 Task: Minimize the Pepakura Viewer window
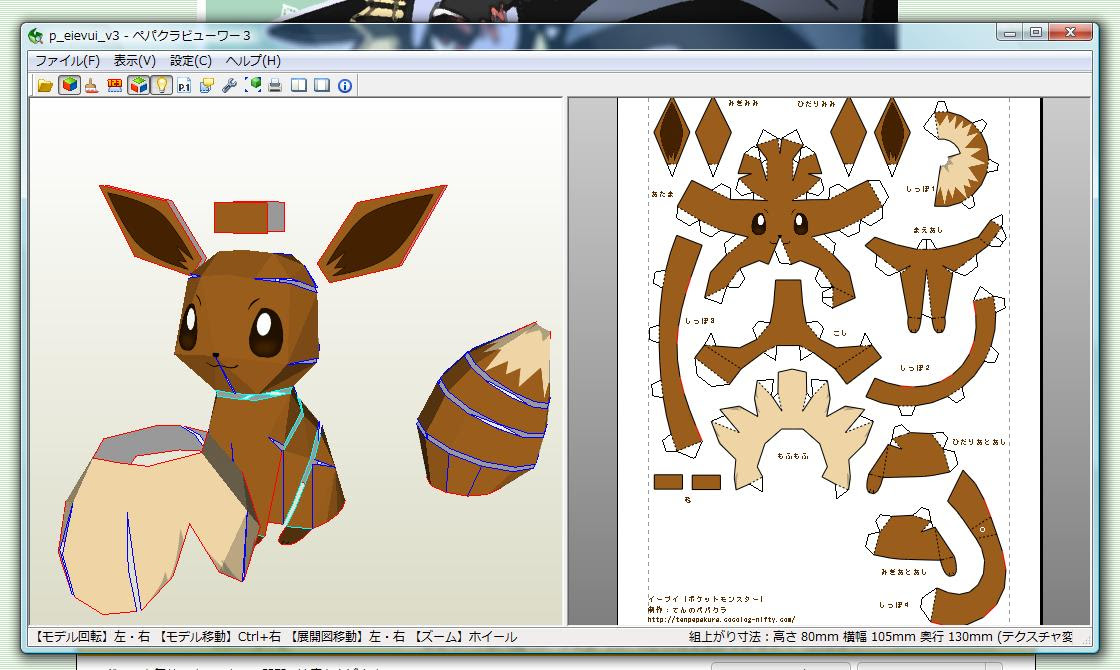[1010, 33]
